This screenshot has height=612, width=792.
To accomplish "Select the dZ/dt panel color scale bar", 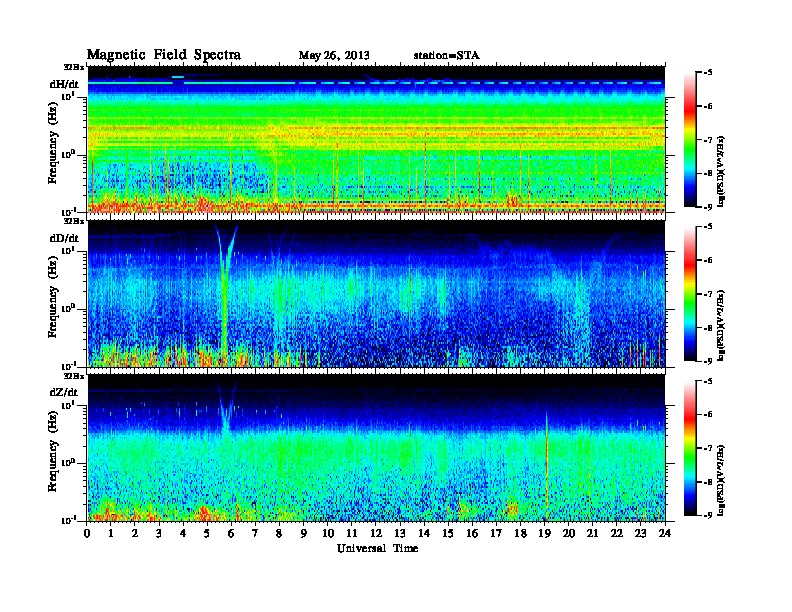I will coord(690,448).
